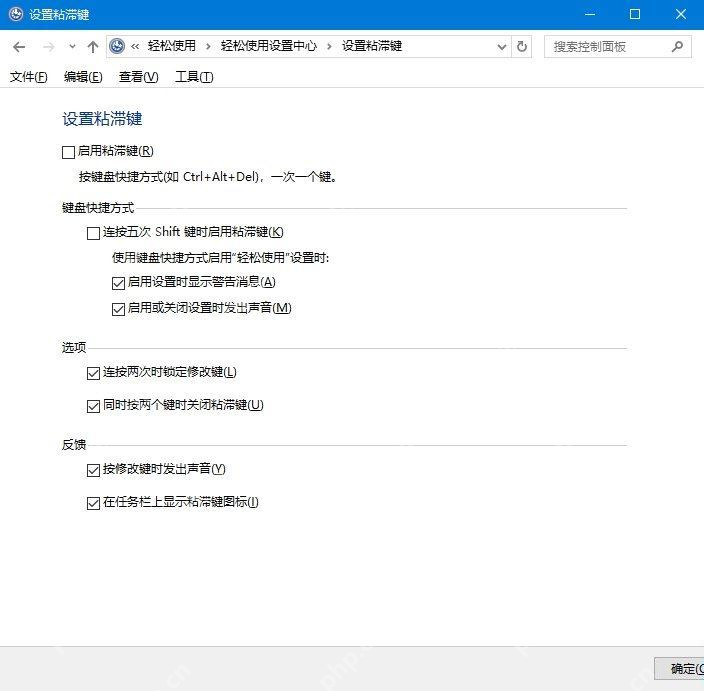Go up one level arrow
Screen dimensions: 704x691
point(93,47)
